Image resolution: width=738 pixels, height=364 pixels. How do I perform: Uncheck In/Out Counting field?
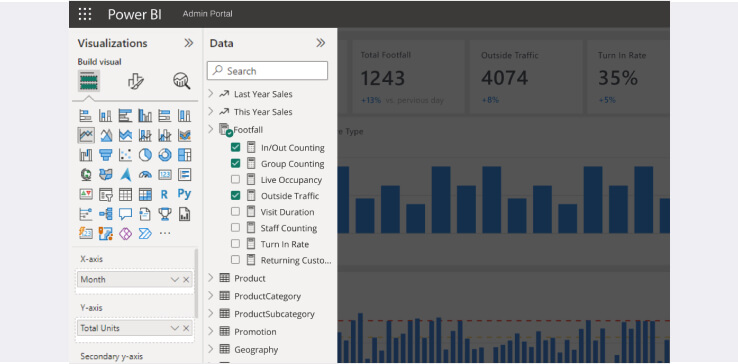pos(235,147)
